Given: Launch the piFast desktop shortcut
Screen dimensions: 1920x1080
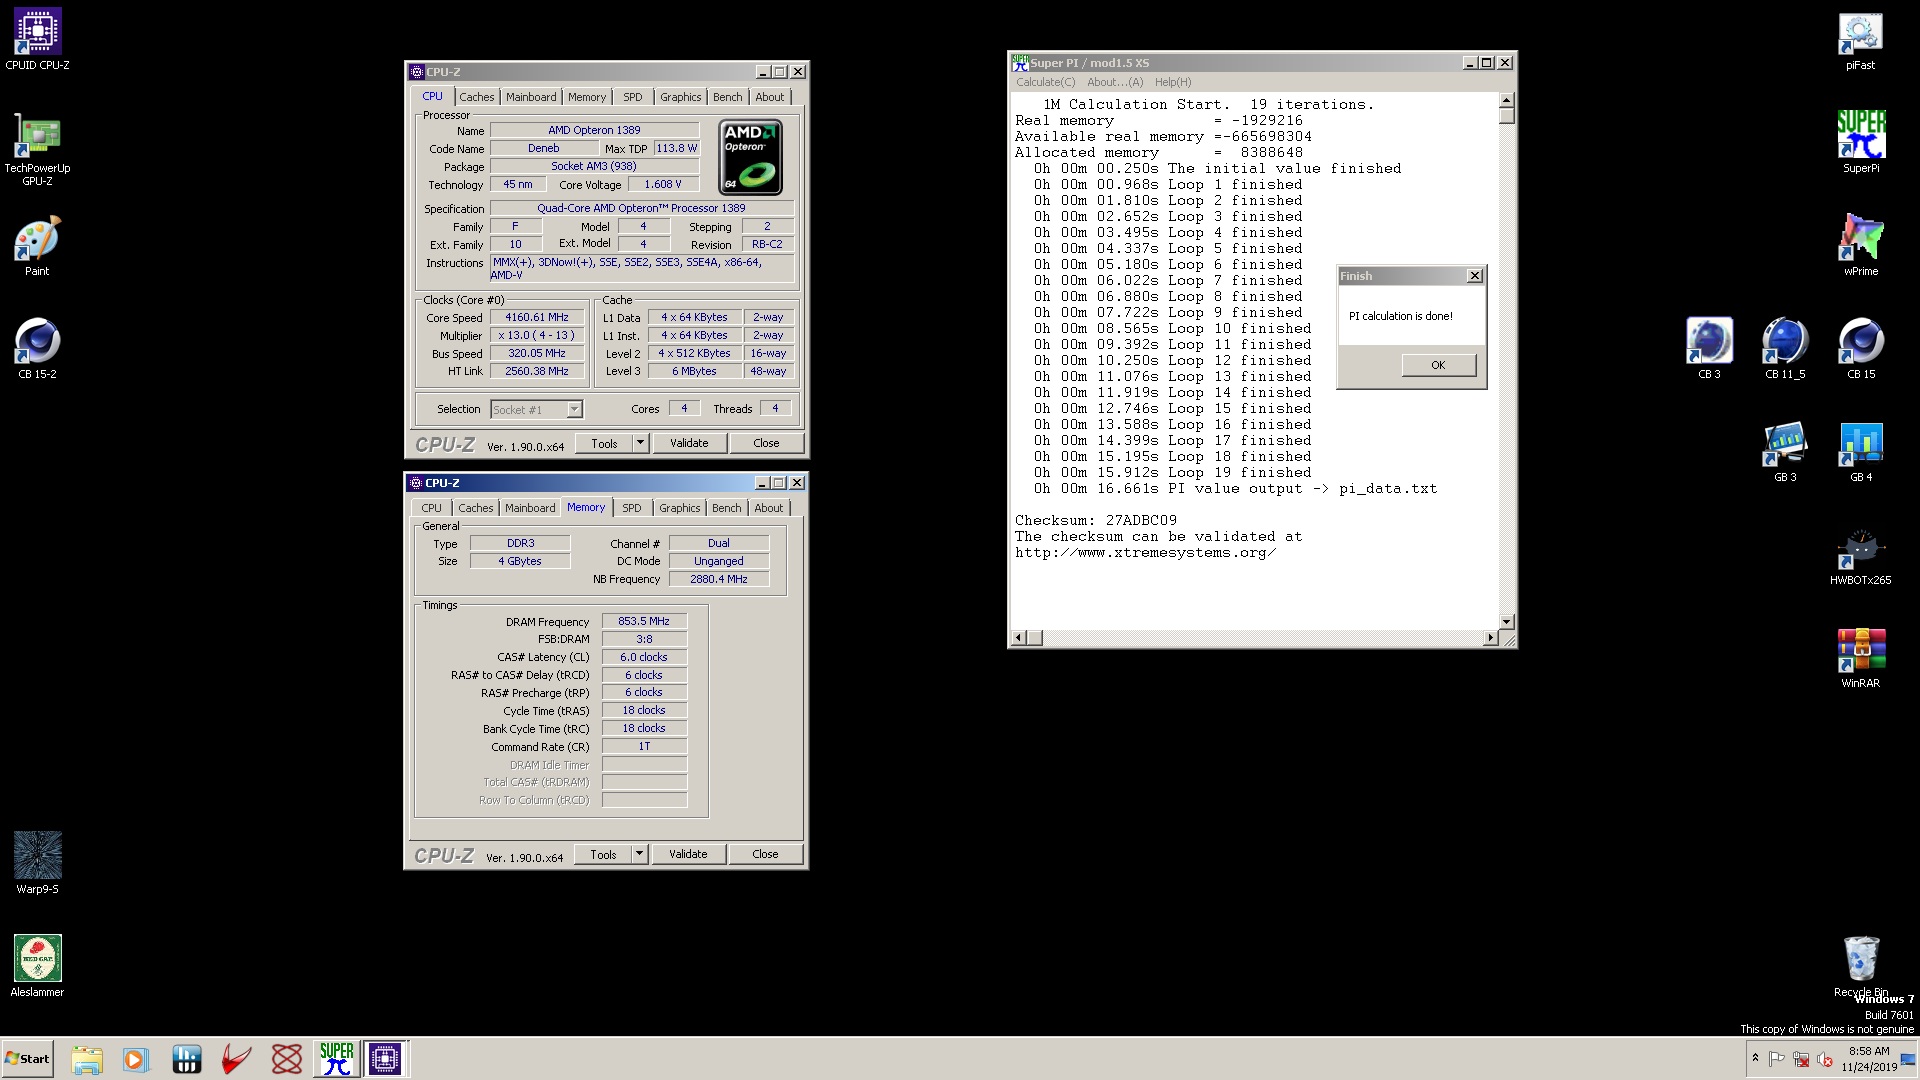Looking at the screenshot, I should coord(1860,40).
